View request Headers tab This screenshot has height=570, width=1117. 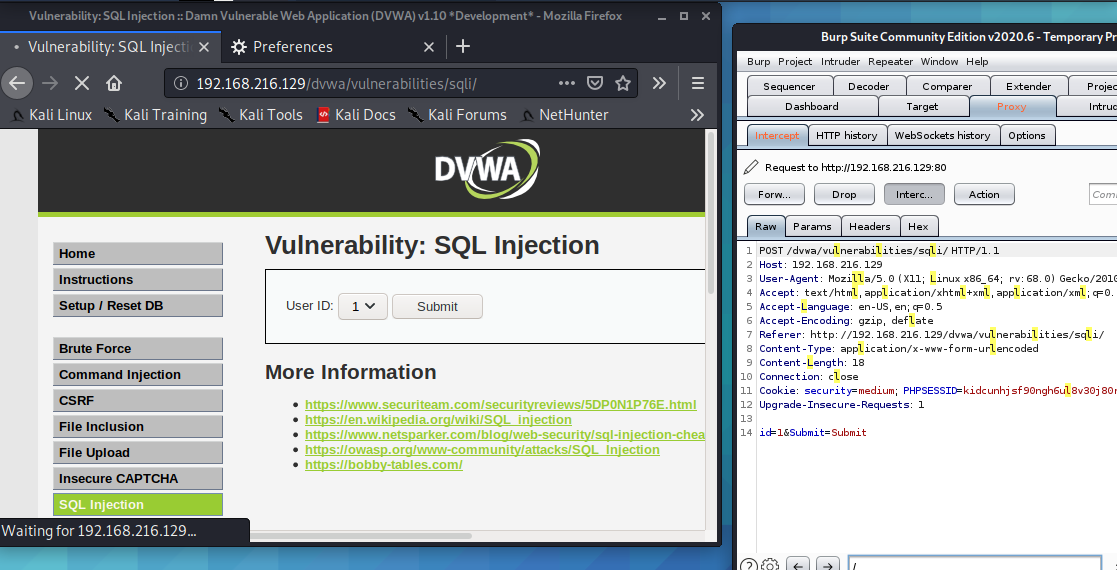tap(870, 227)
